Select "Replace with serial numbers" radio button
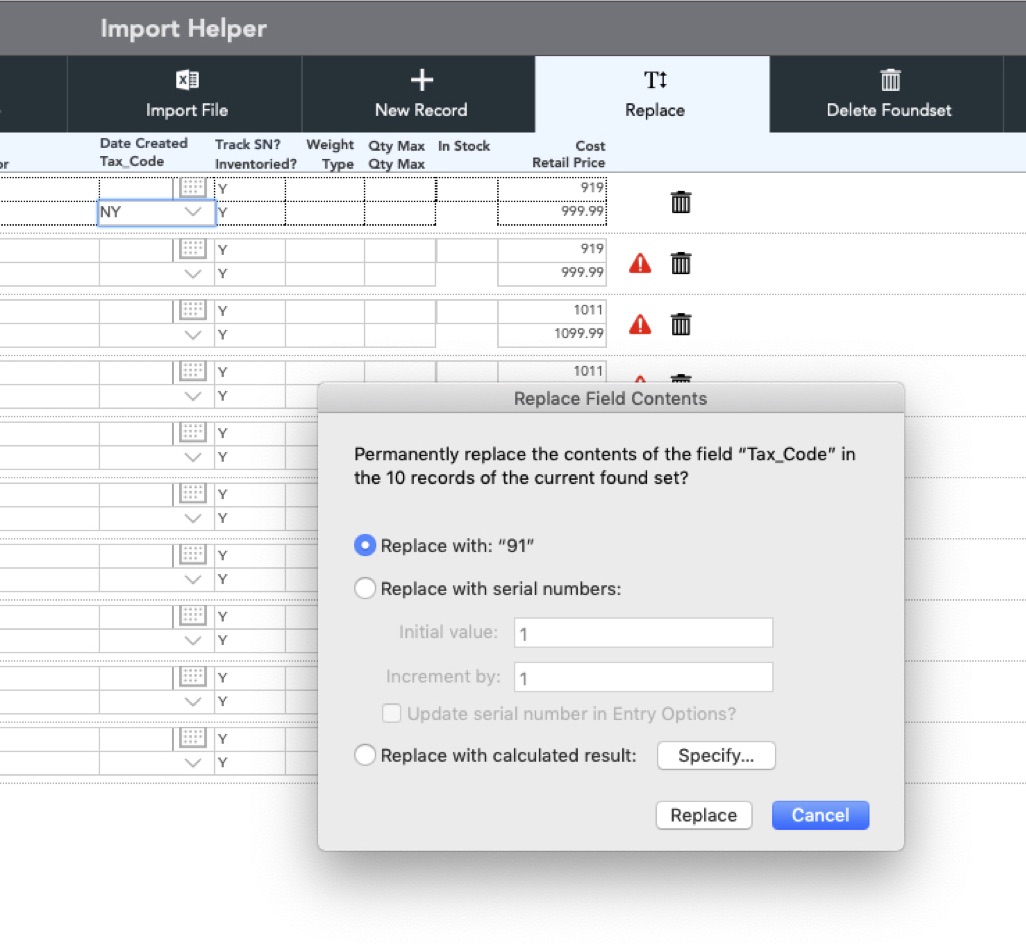Screen dimensions: 1026x952 point(366,589)
